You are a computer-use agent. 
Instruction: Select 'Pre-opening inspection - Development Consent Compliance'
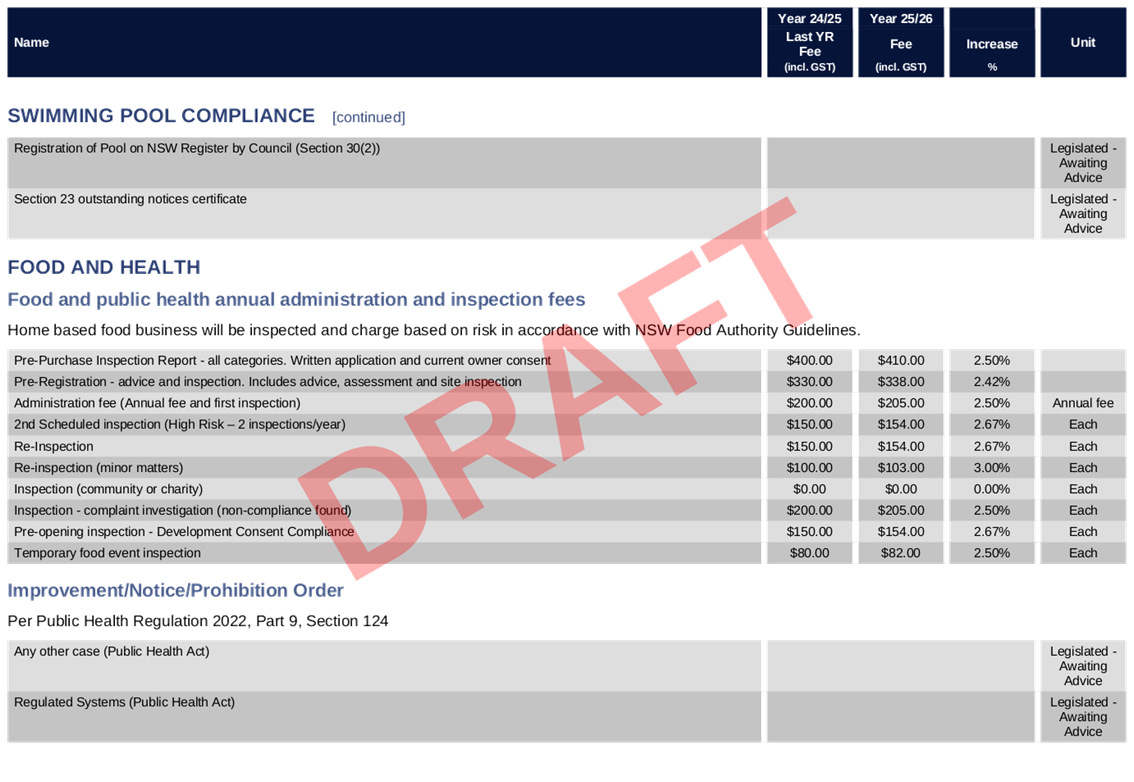tap(184, 532)
